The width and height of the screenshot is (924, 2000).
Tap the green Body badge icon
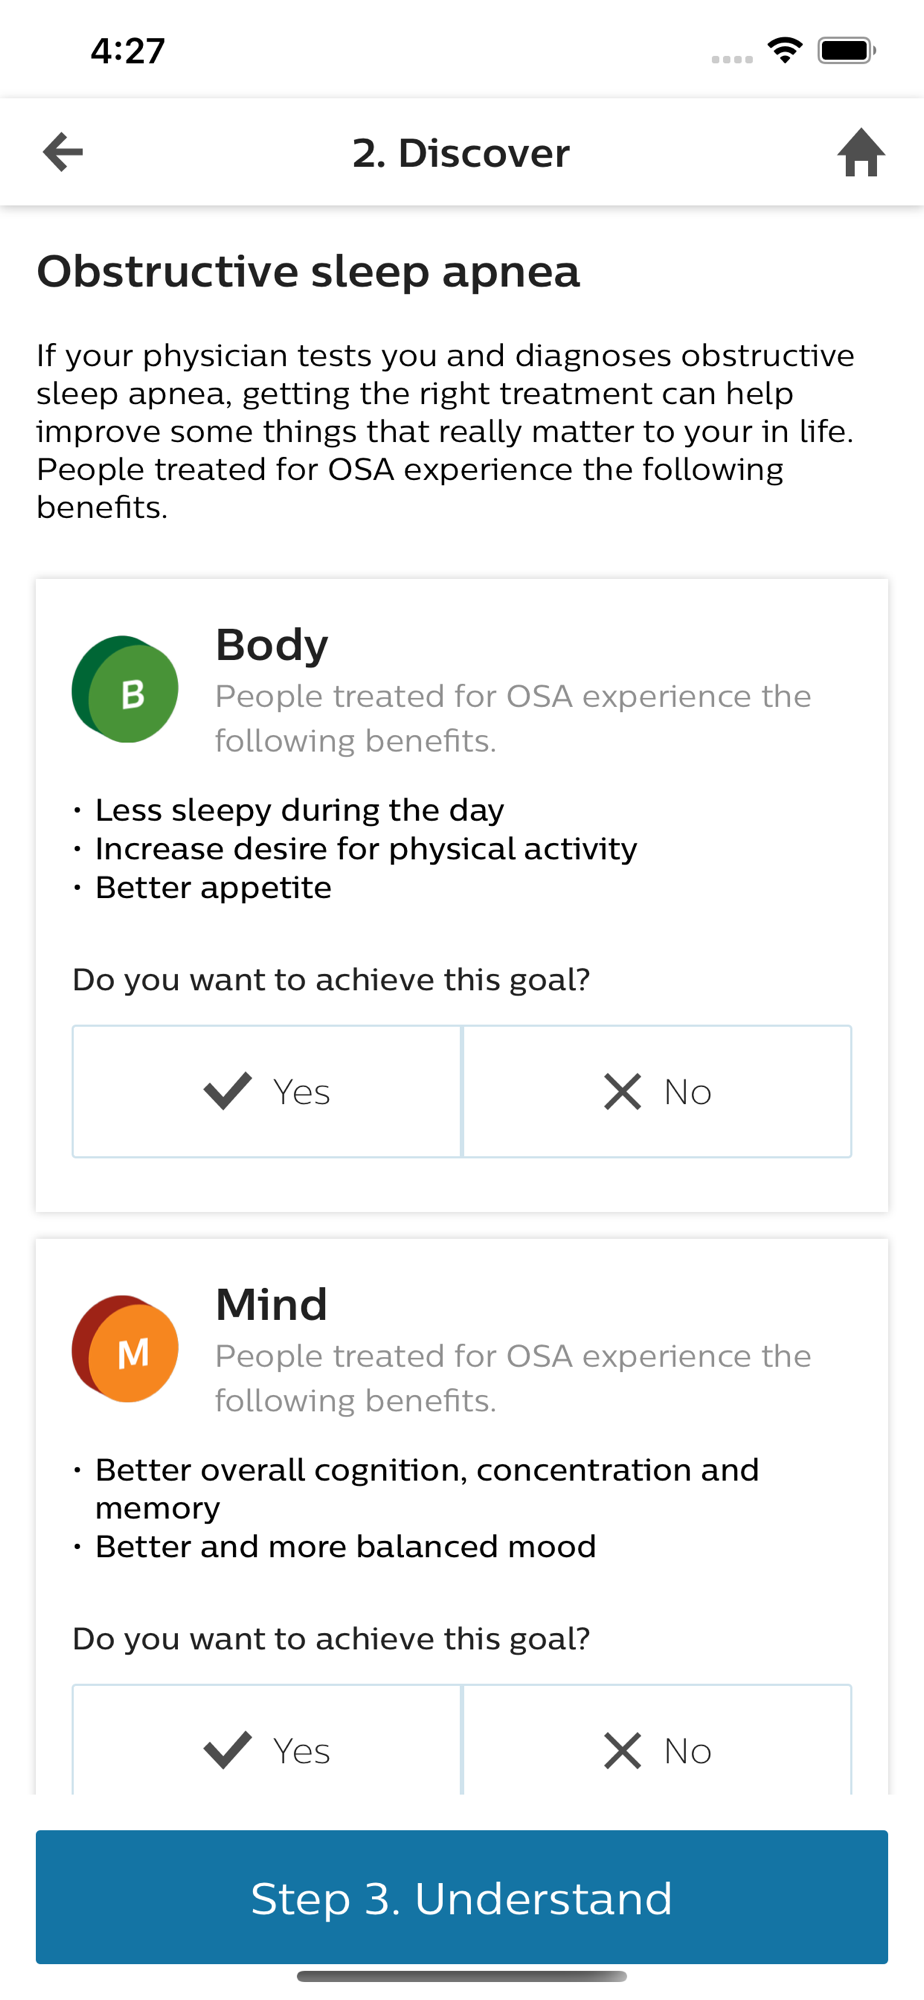pos(126,690)
